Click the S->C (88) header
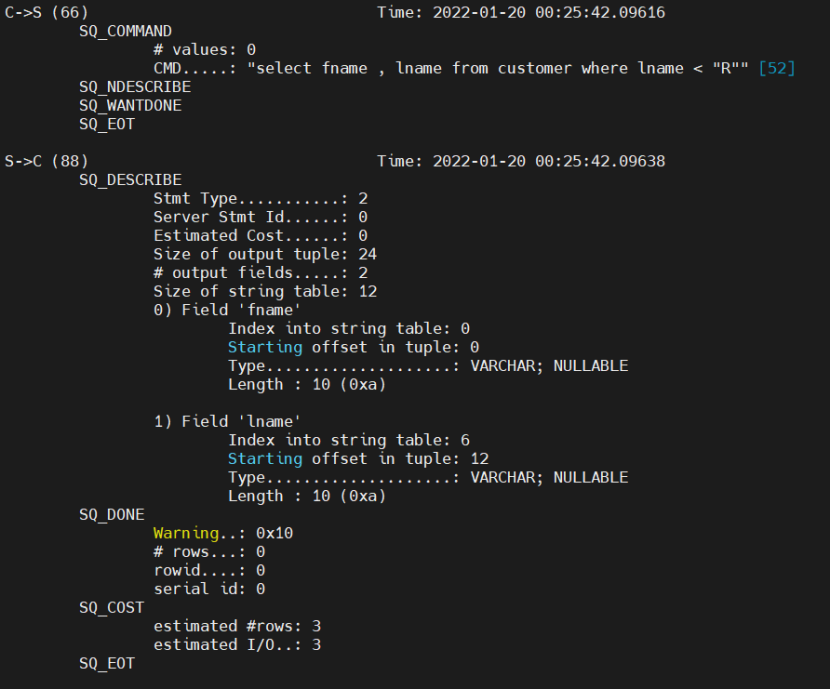This screenshot has width=830, height=690. click(47, 161)
